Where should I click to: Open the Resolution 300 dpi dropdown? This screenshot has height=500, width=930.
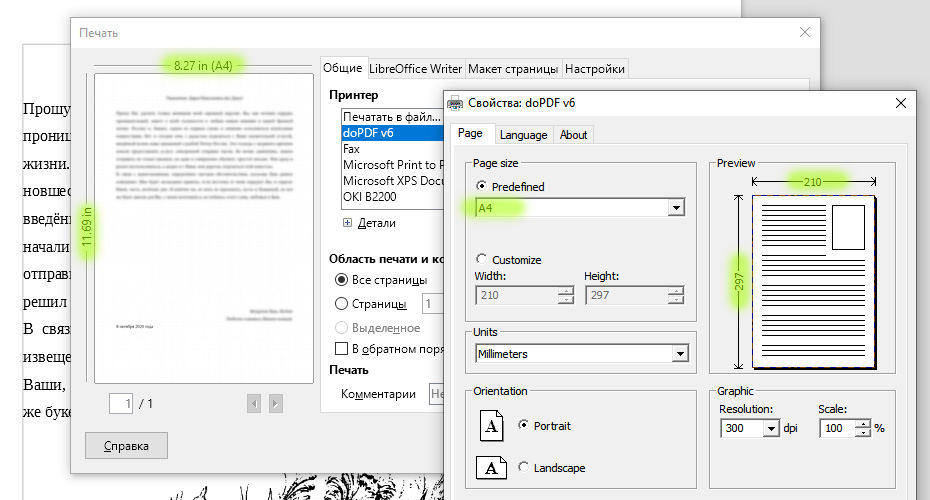click(771, 428)
